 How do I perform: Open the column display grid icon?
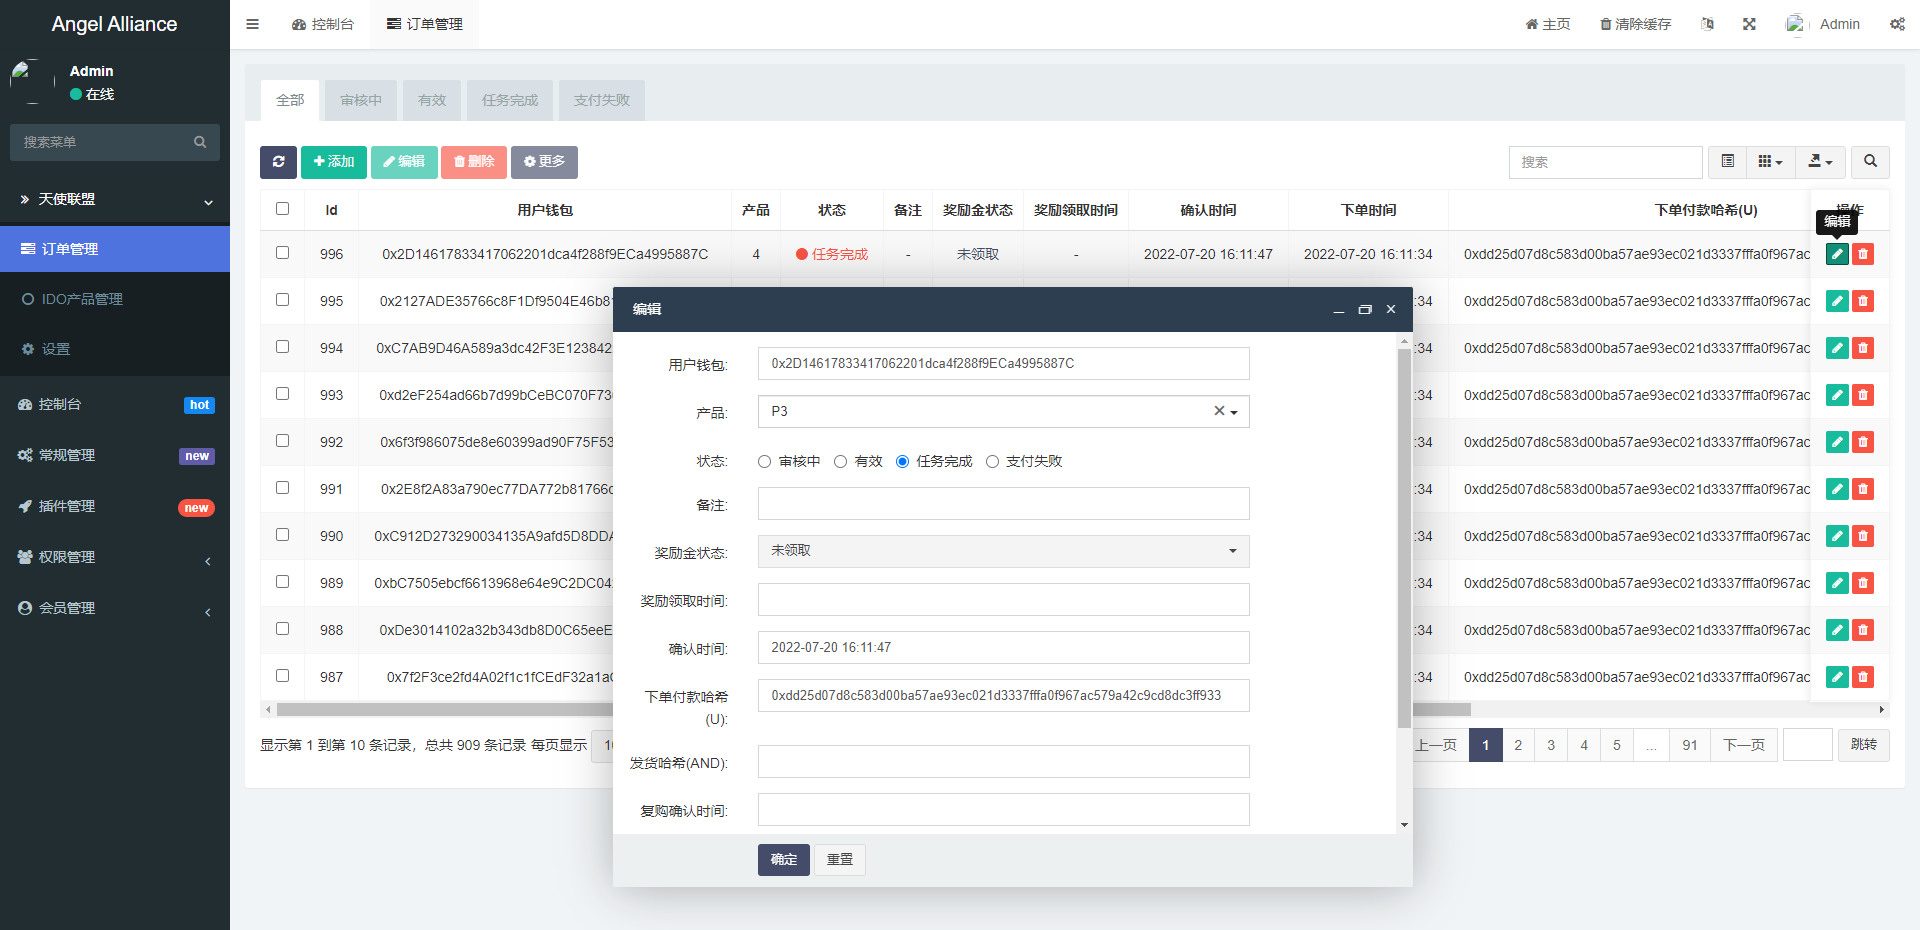[x=1770, y=162]
